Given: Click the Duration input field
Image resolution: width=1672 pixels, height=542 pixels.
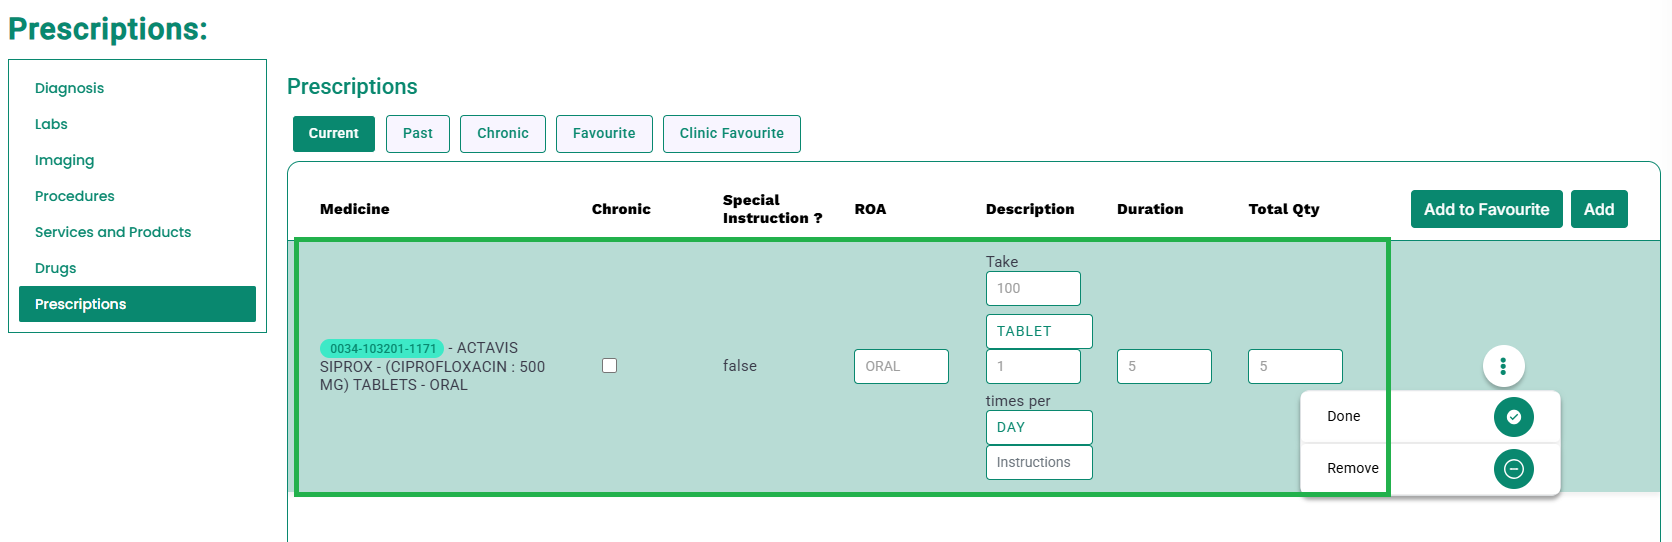Looking at the screenshot, I should point(1164,366).
